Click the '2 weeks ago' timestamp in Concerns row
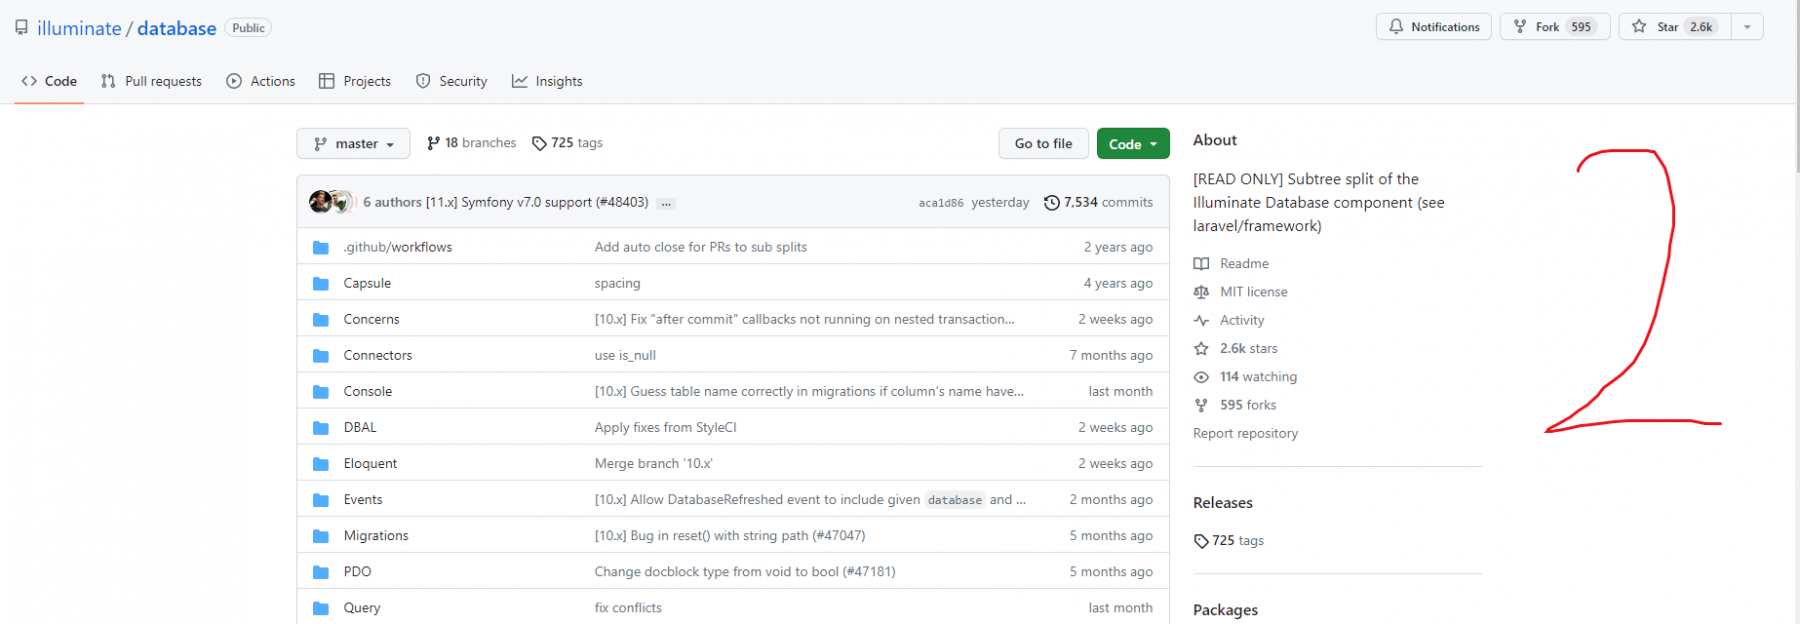1800x624 pixels. point(1115,319)
